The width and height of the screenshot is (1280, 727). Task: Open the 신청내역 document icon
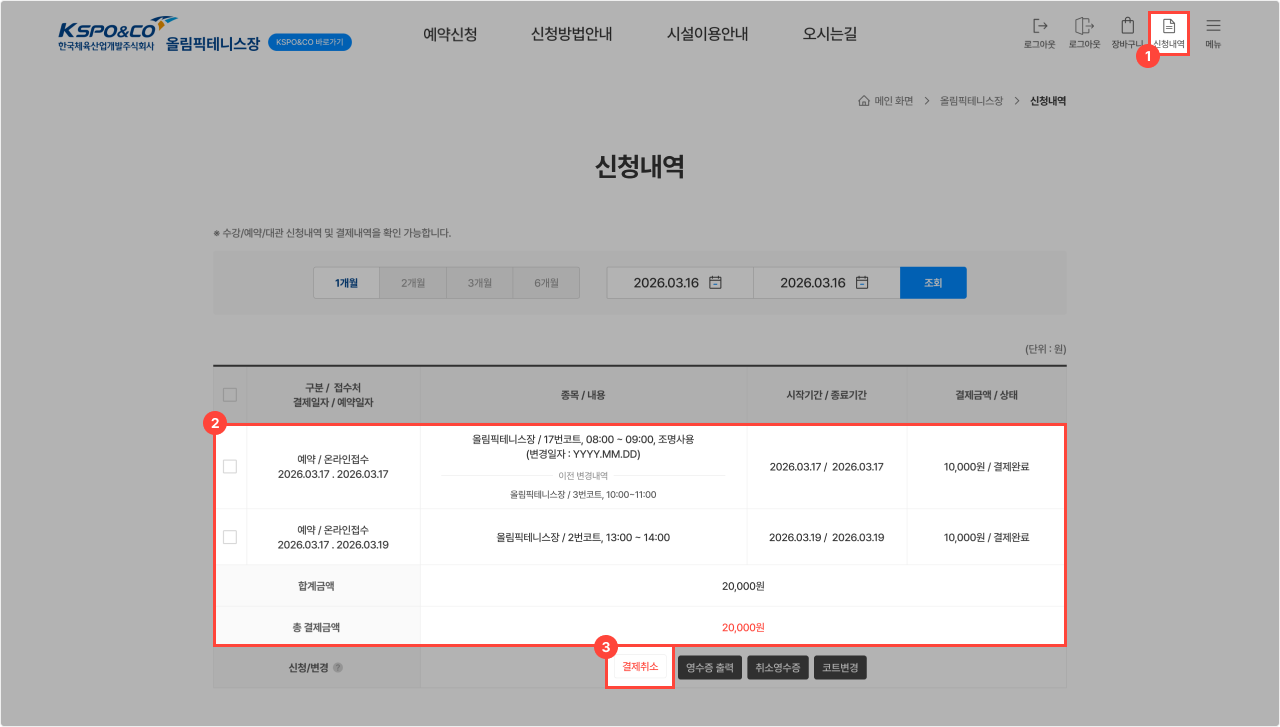[1169, 26]
